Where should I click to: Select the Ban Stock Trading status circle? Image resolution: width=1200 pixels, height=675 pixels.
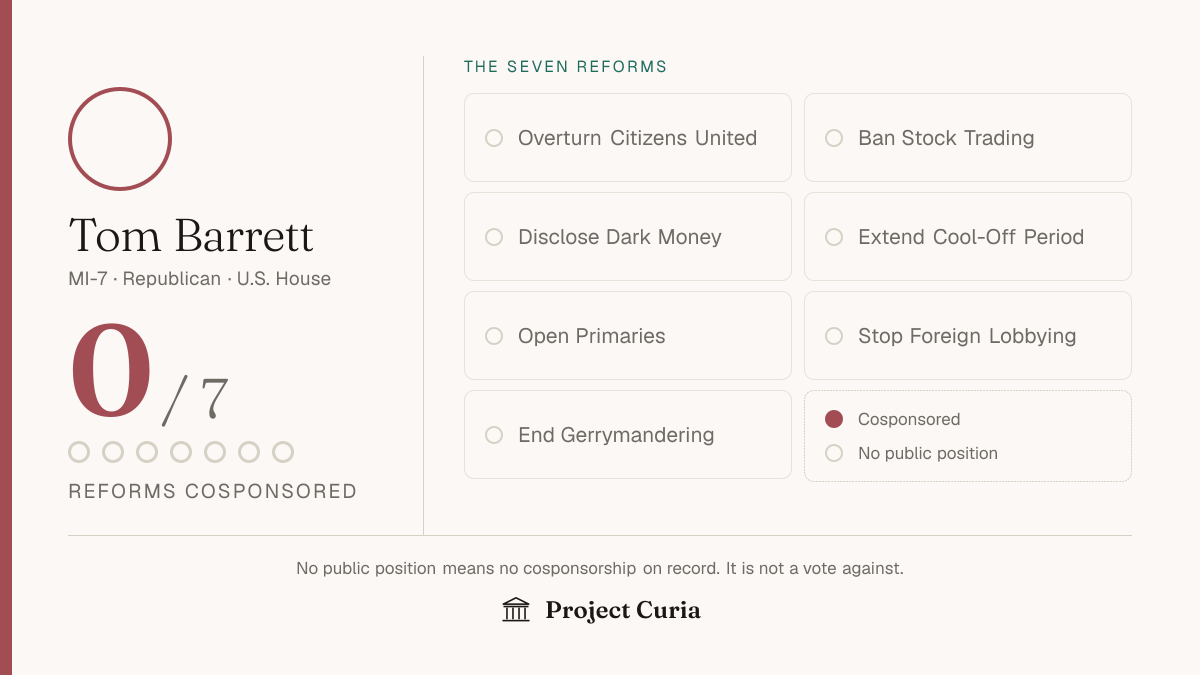[x=834, y=138]
